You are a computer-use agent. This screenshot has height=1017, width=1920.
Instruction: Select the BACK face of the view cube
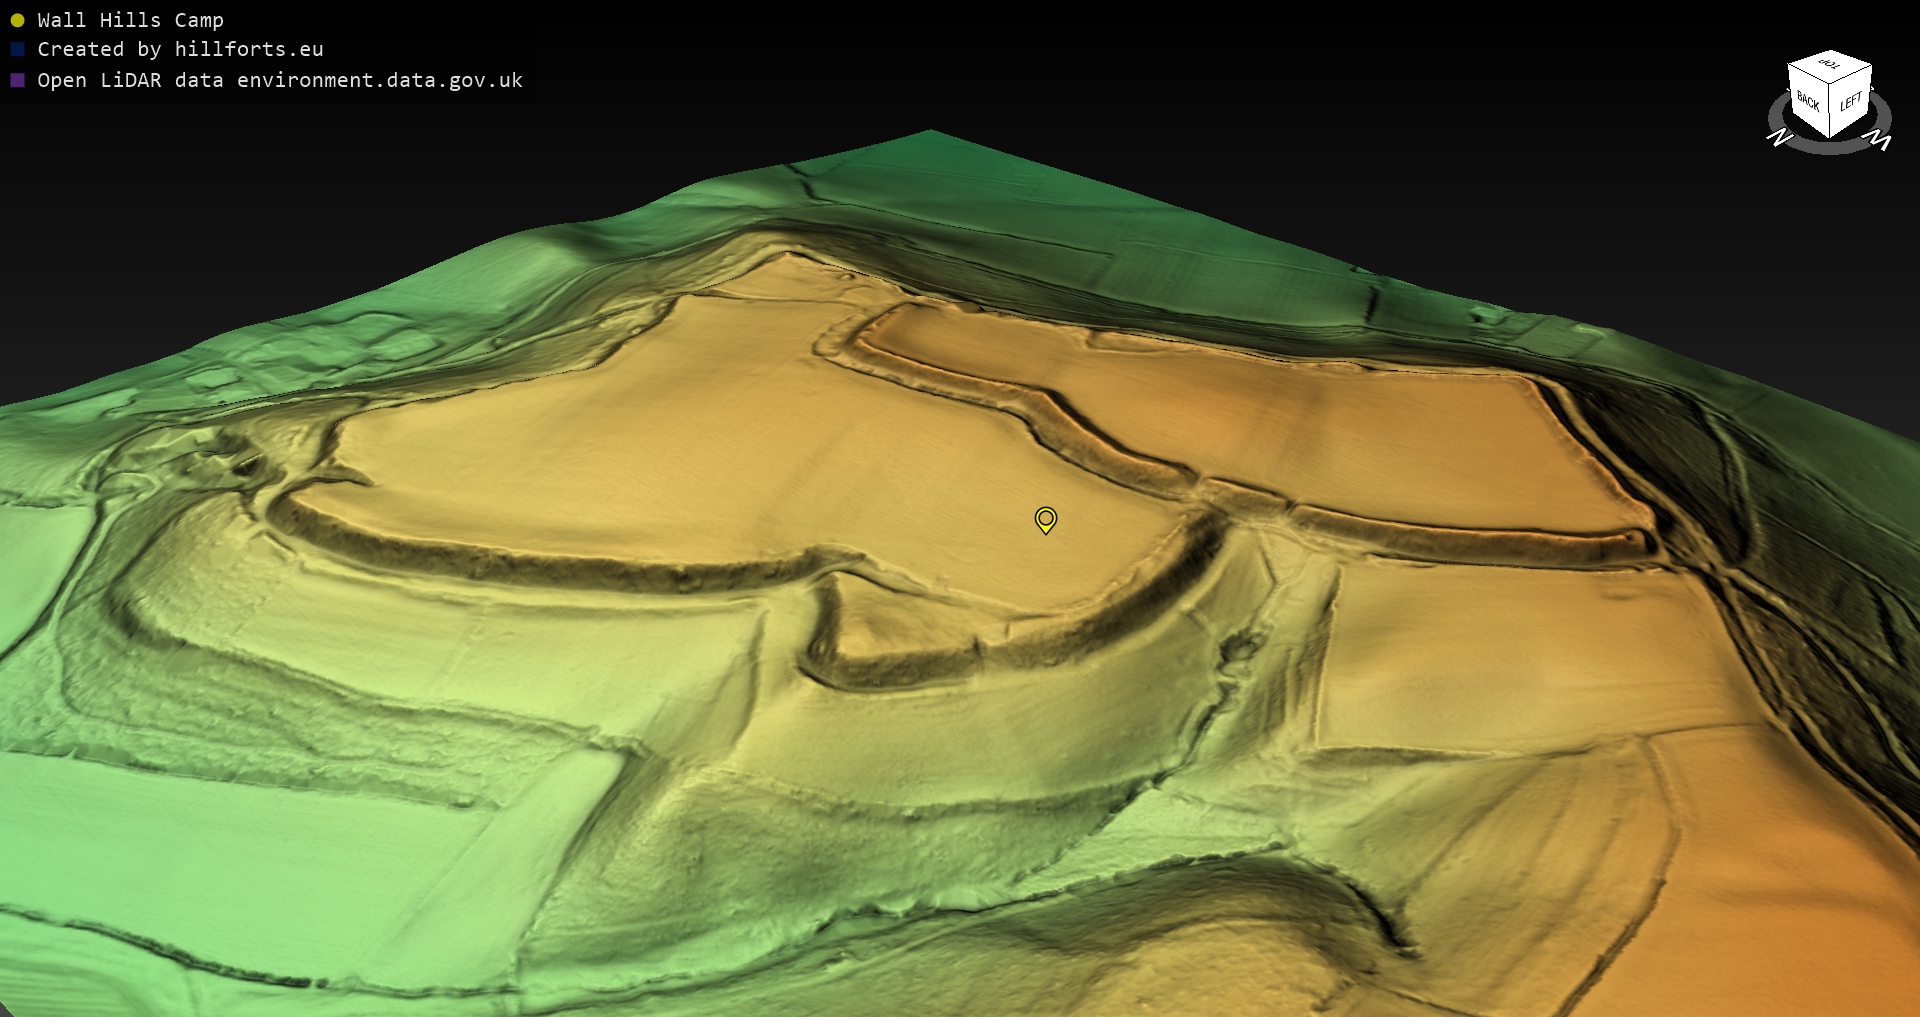coord(1808,100)
